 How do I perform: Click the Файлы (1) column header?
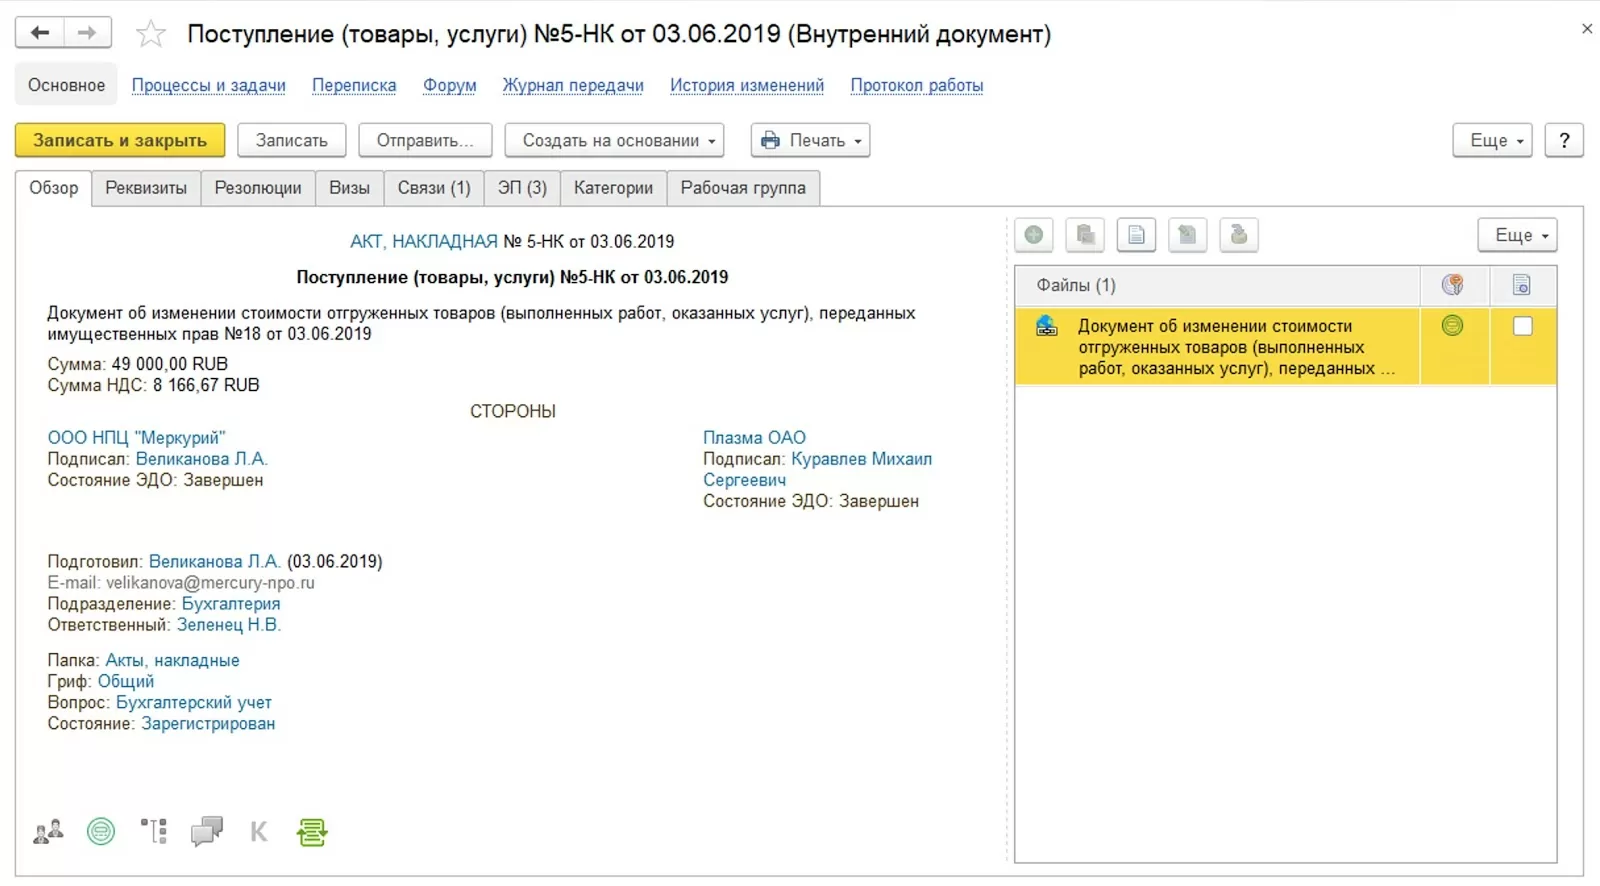1217,285
